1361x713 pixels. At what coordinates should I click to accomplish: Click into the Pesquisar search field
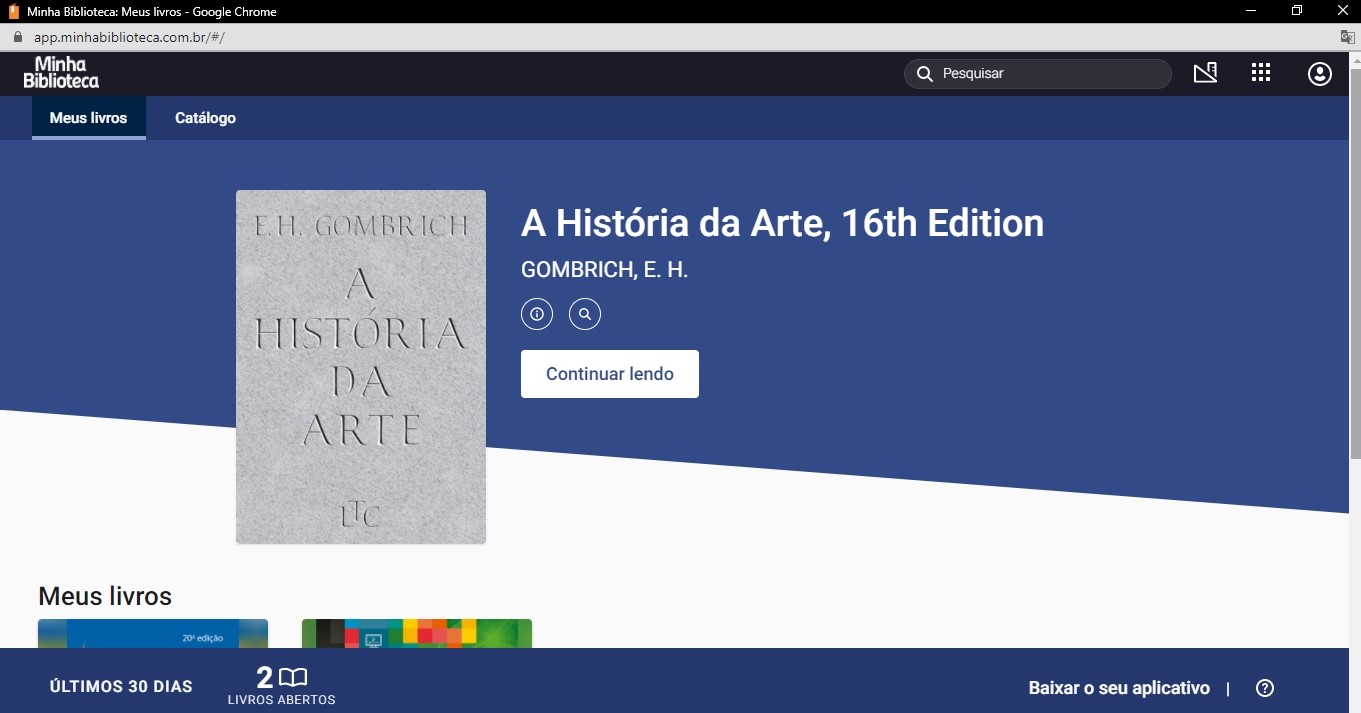[x=1050, y=74]
